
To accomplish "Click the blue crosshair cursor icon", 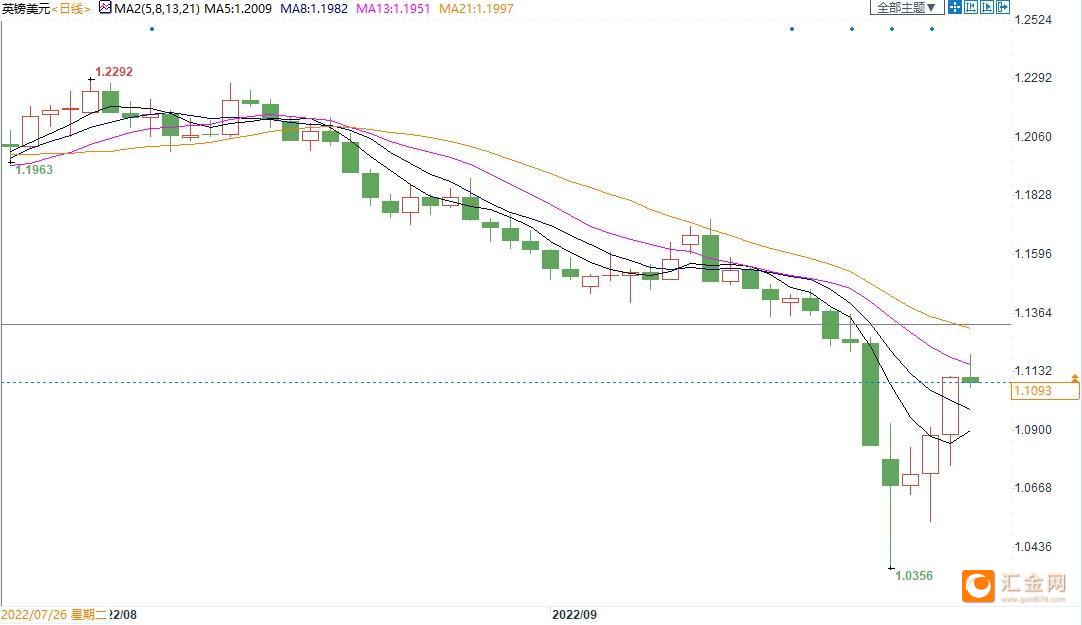I will [x=955, y=8].
